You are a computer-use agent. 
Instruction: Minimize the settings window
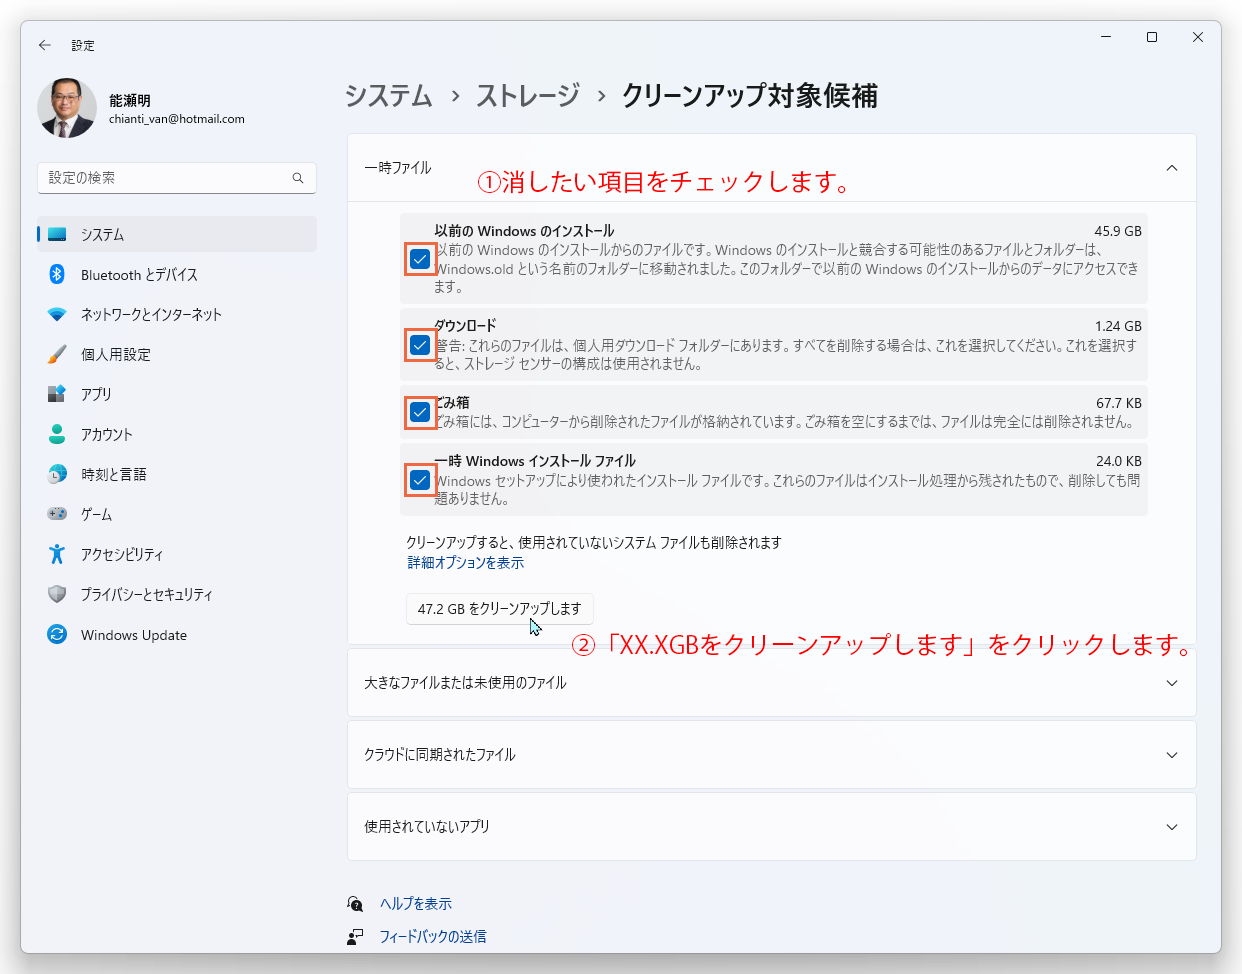click(1106, 37)
